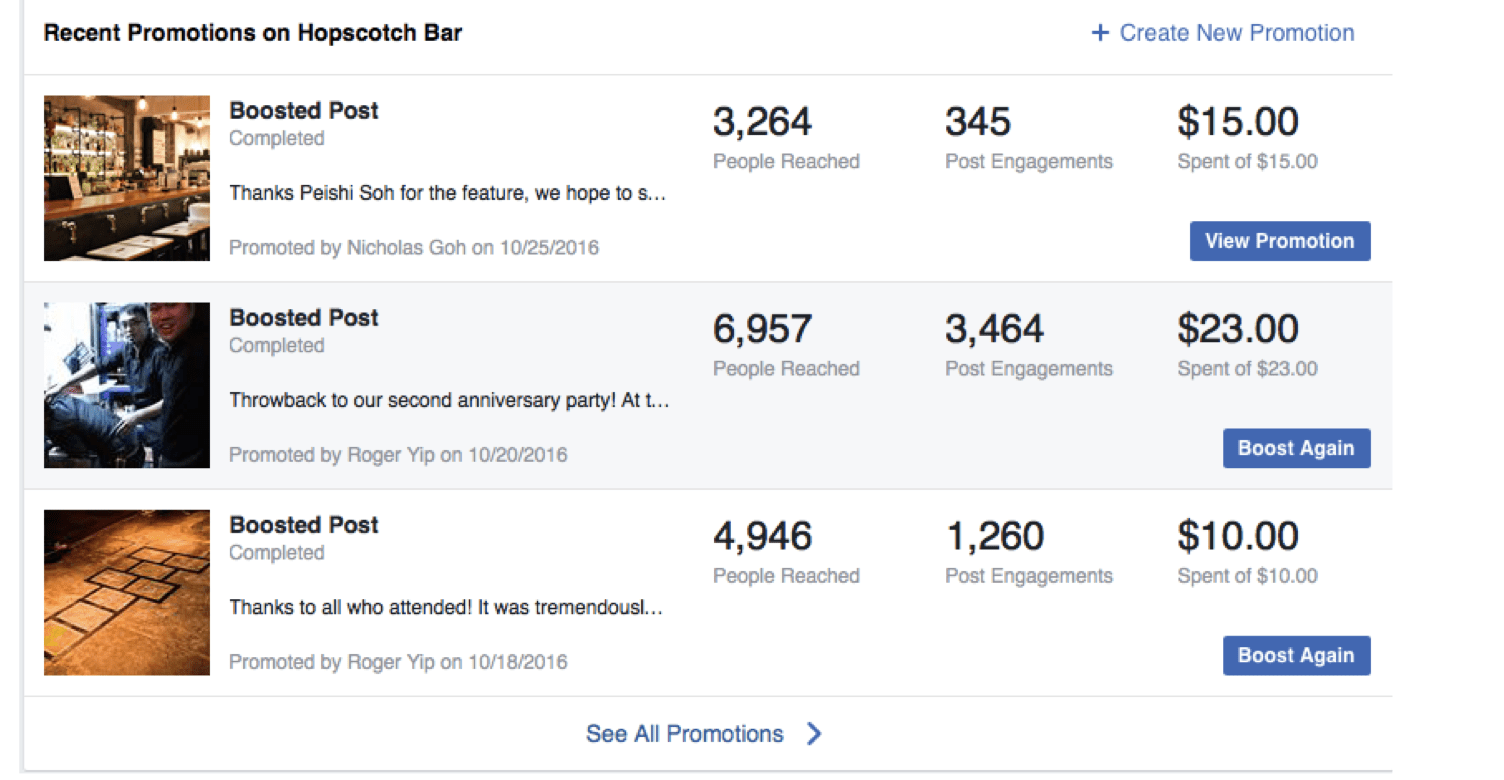This screenshot has height=780, width=1504.
Task: Open the bar interior post thumbnail
Action: point(127,178)
